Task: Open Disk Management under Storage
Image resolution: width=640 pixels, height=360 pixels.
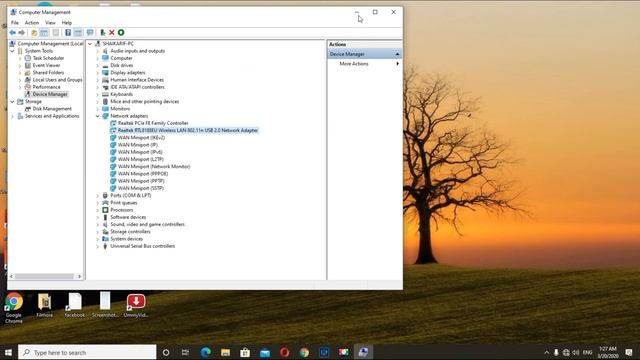Action: (52, 109)
